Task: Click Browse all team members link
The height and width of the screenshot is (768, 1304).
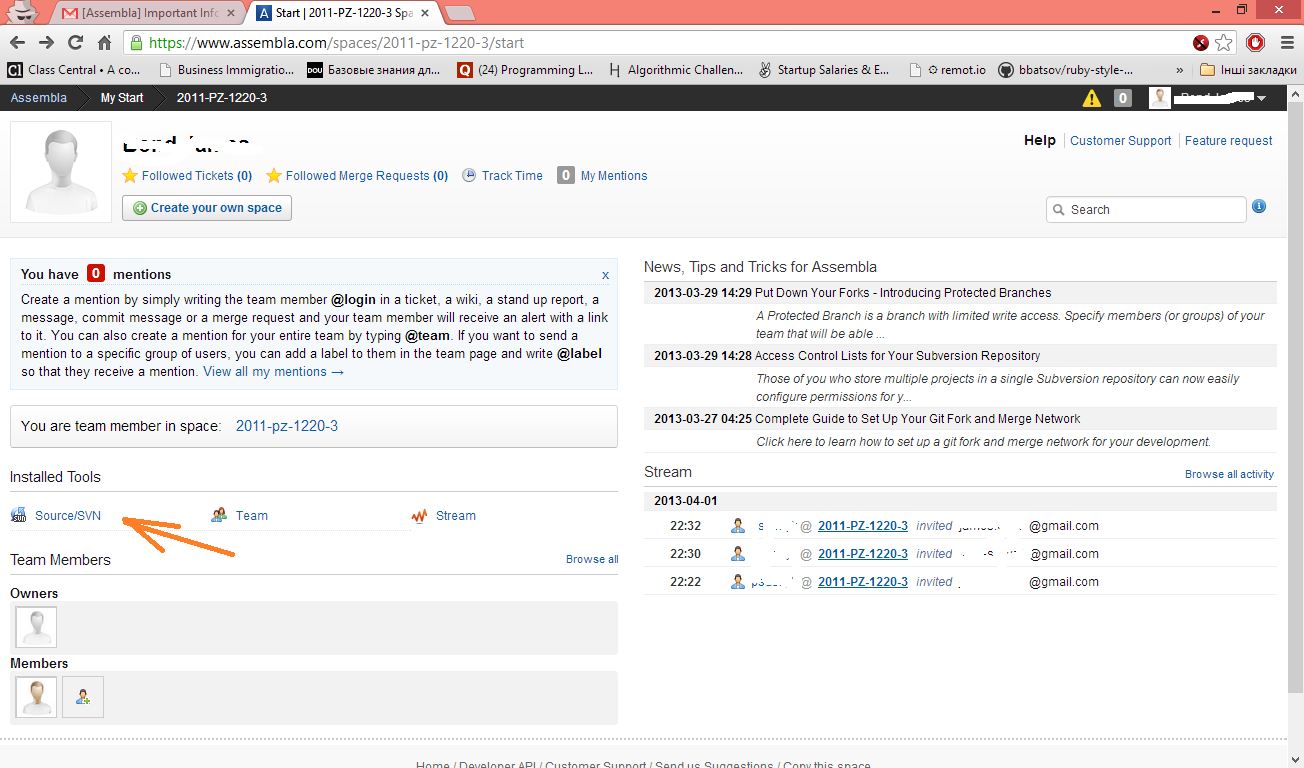Action: 592,560
